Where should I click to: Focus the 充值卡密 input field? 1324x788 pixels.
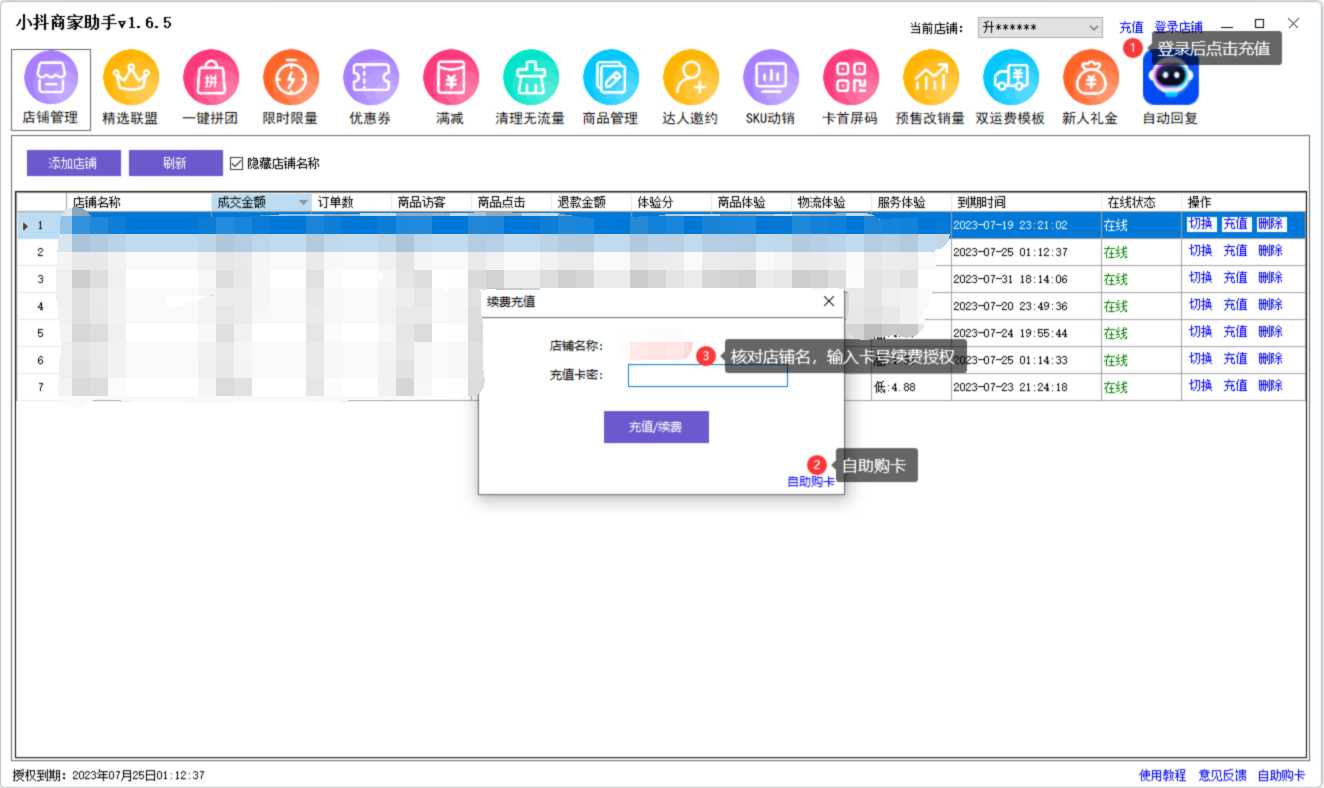click(707, 375)
